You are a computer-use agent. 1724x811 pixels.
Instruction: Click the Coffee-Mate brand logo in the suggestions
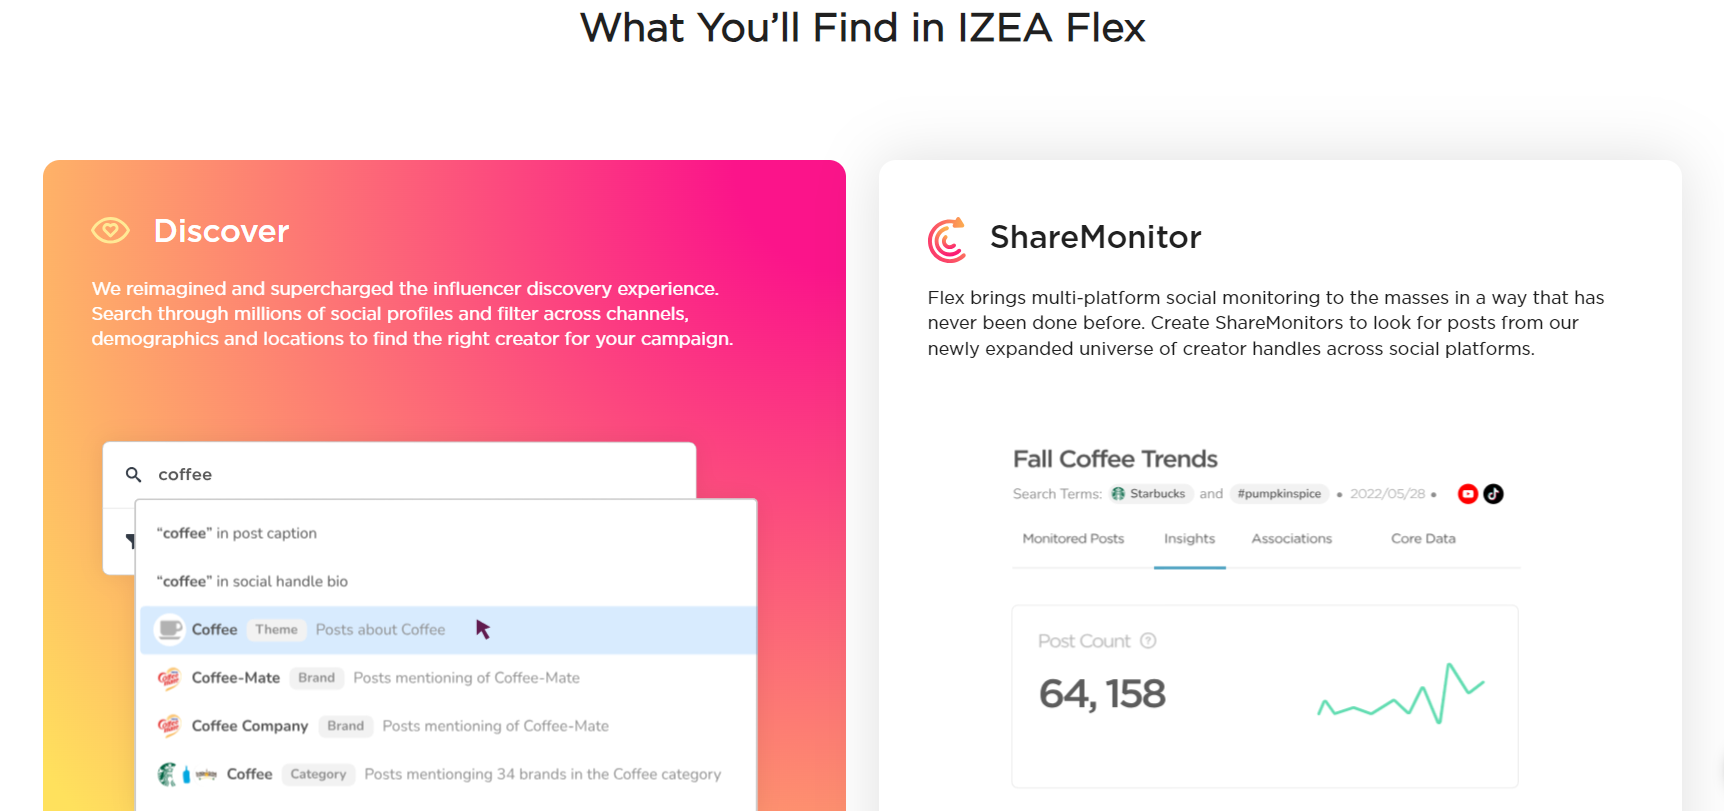[168, 677]
